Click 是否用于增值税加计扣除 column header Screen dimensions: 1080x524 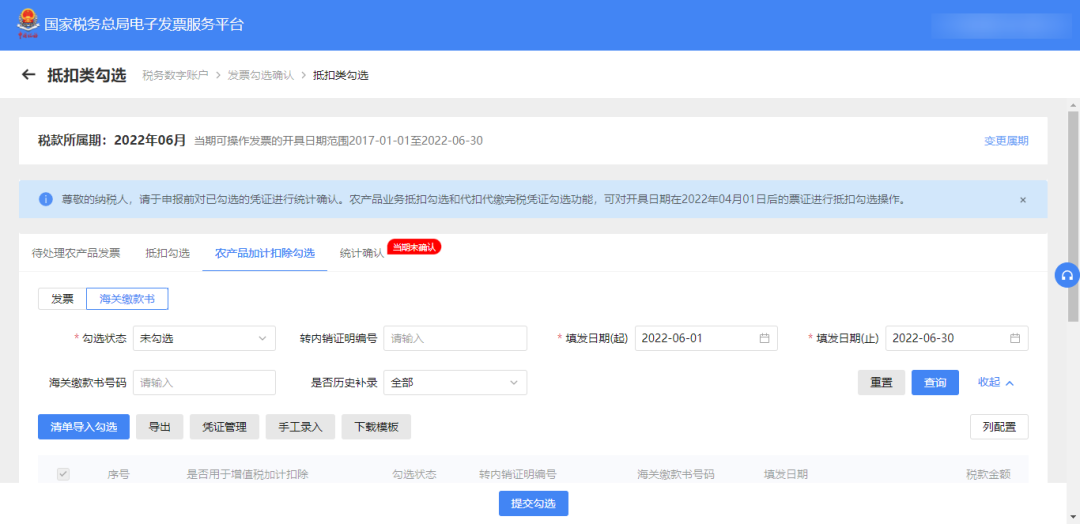tap(248, 474)
